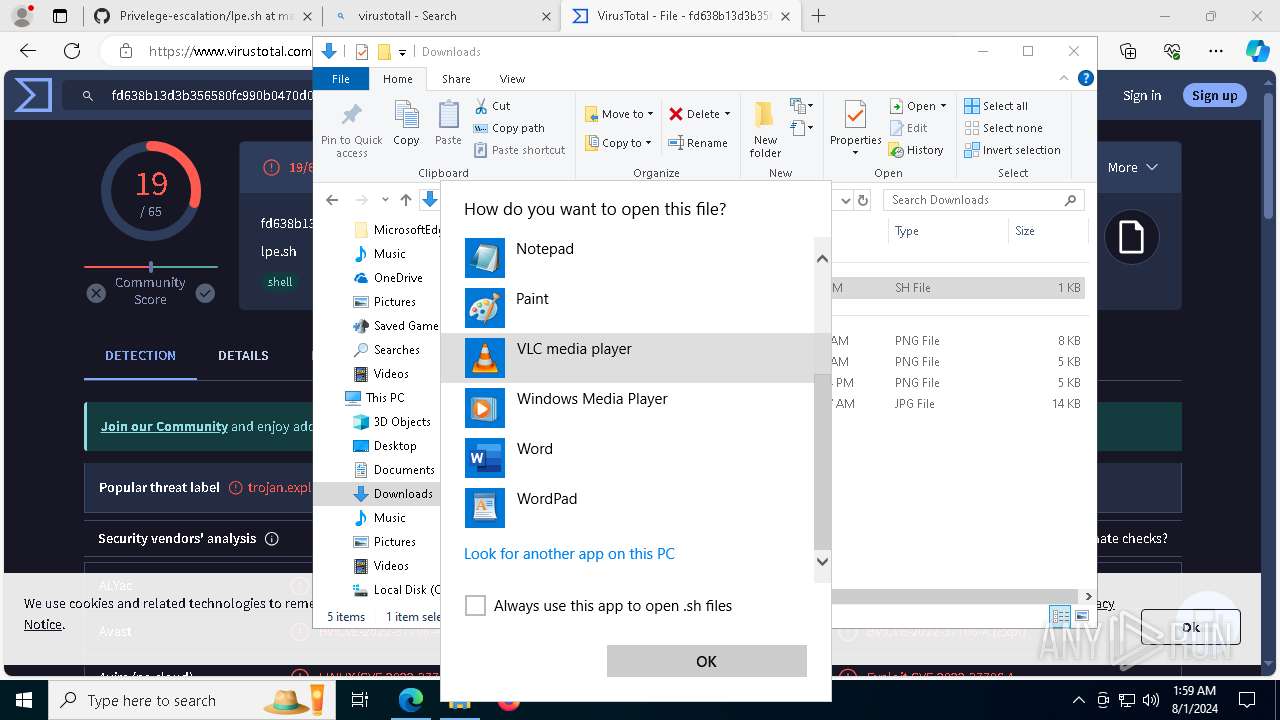This screenshot has width=1280, height=720.
Task: Pick VLC media player from list
Action: [x=627, y=358]
